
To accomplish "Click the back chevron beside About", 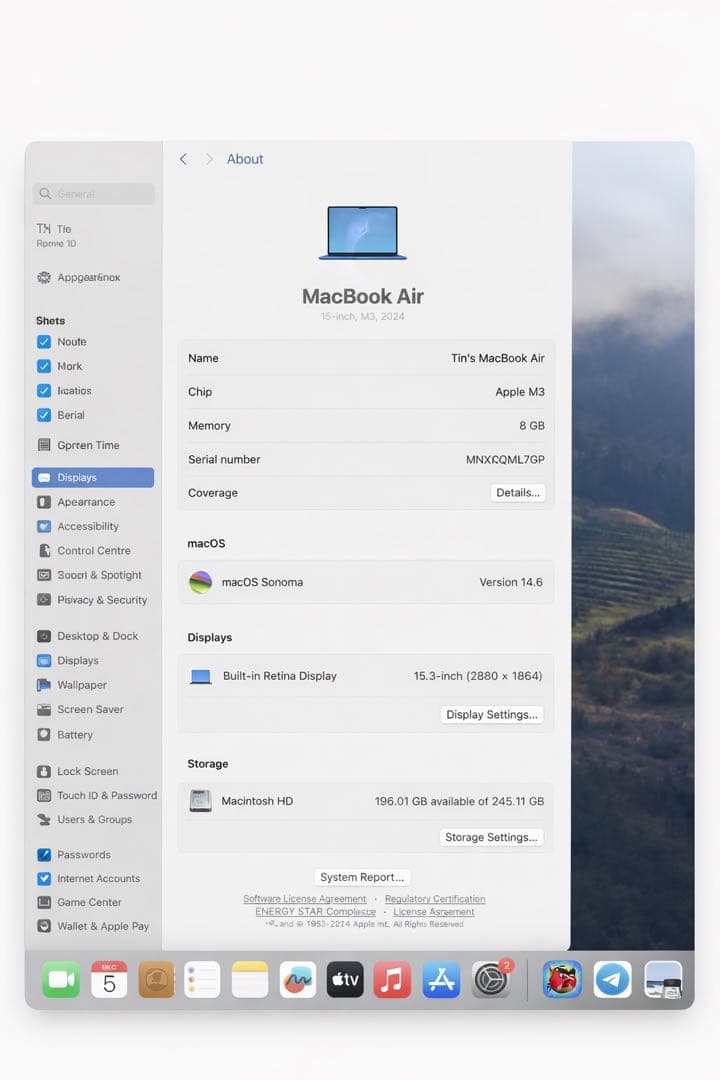I will [183, 159].
